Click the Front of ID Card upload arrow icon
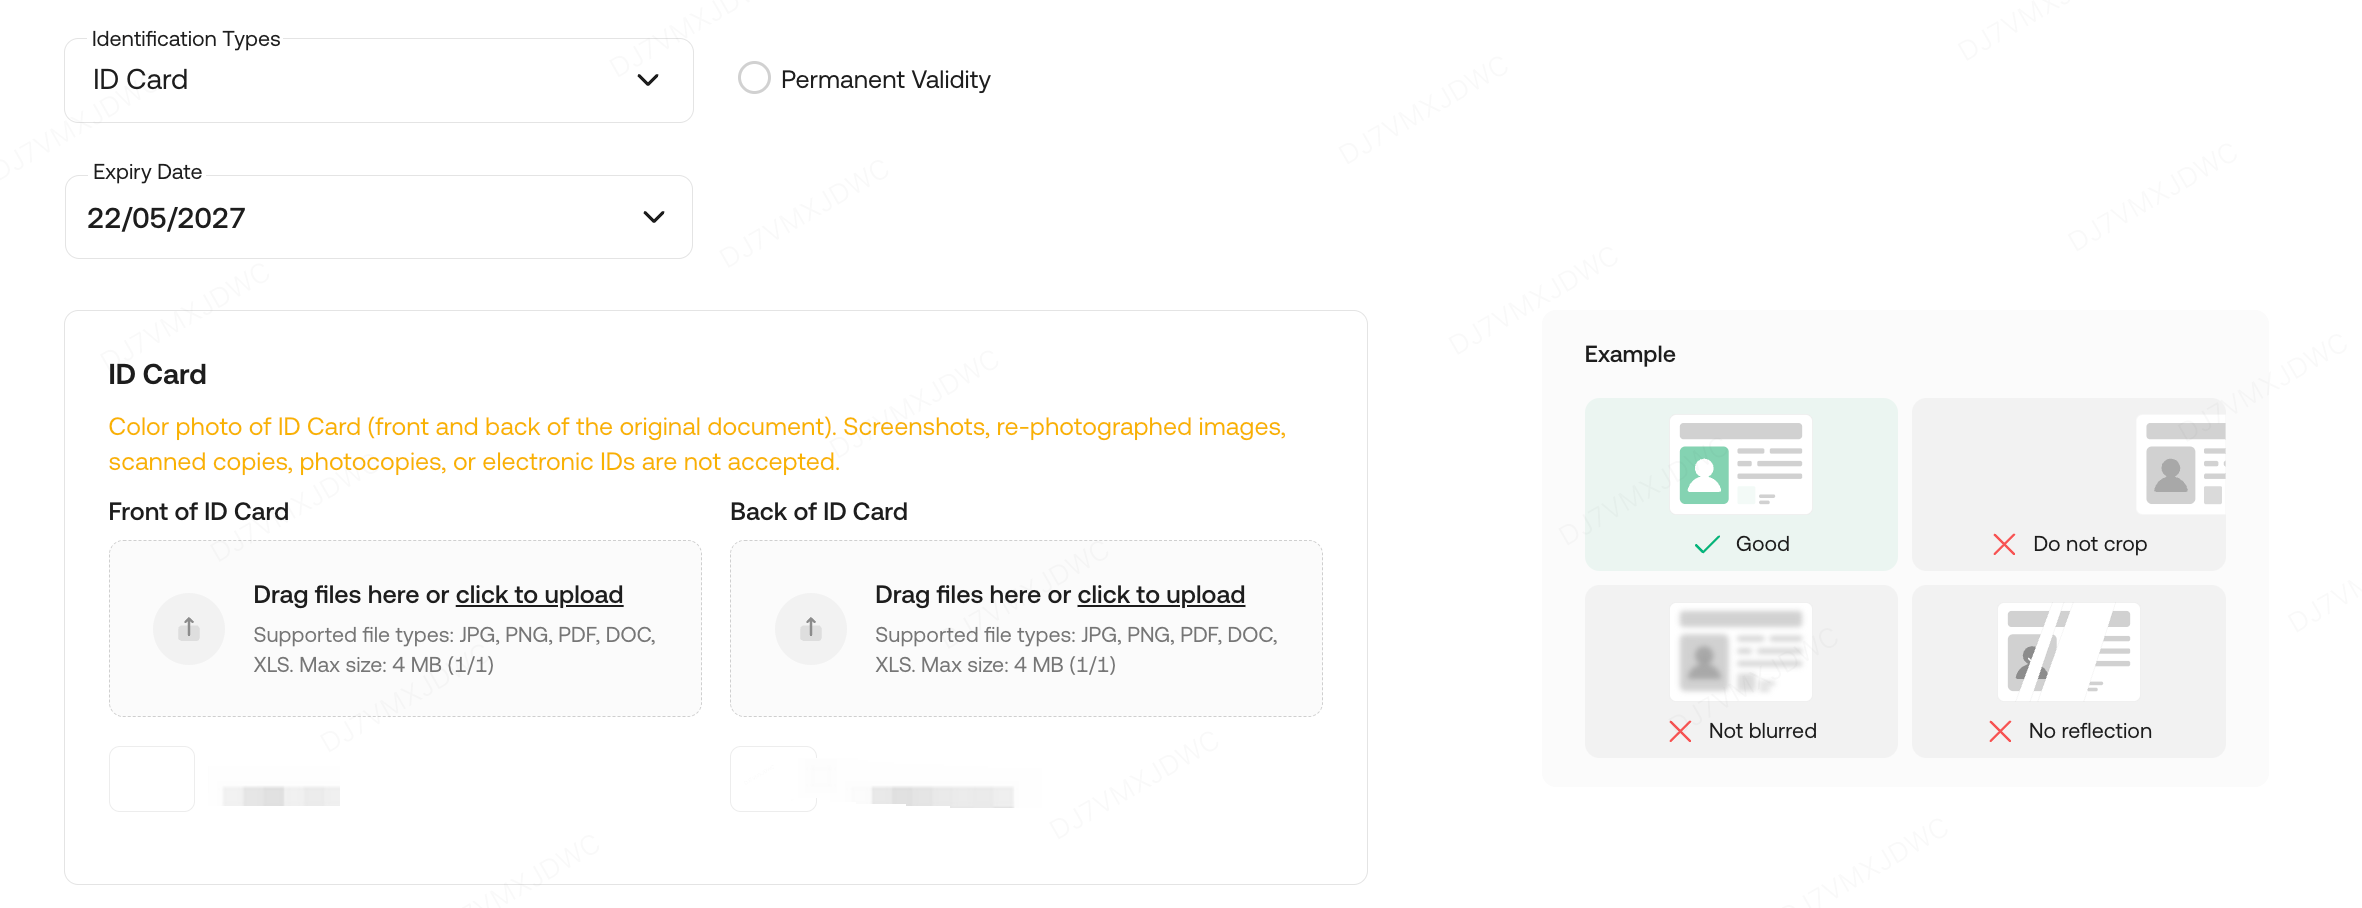Image resolution: width=2362 pixels, height=908 pixels. click(x=189, y=629)
